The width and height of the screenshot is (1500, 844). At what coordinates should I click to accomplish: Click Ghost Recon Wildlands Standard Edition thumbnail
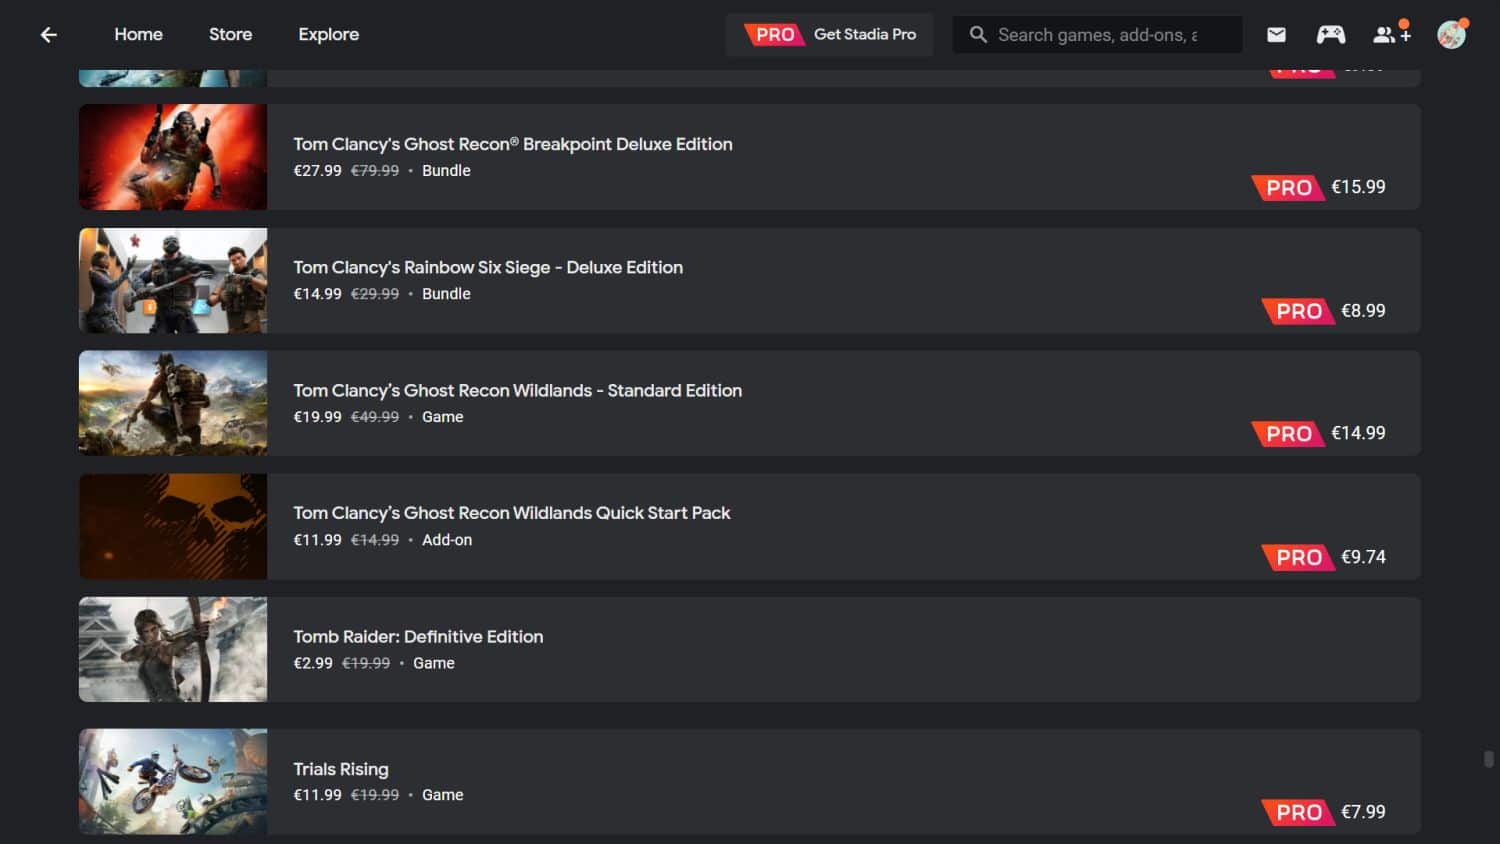pos(173,403)
